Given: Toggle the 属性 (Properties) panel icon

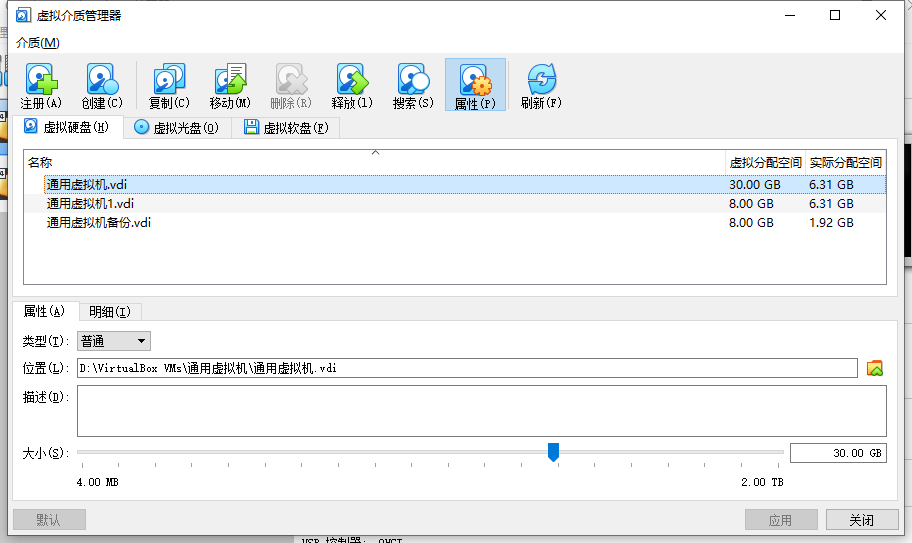Looking at the screenshot, I should click(x=475, y=81).
